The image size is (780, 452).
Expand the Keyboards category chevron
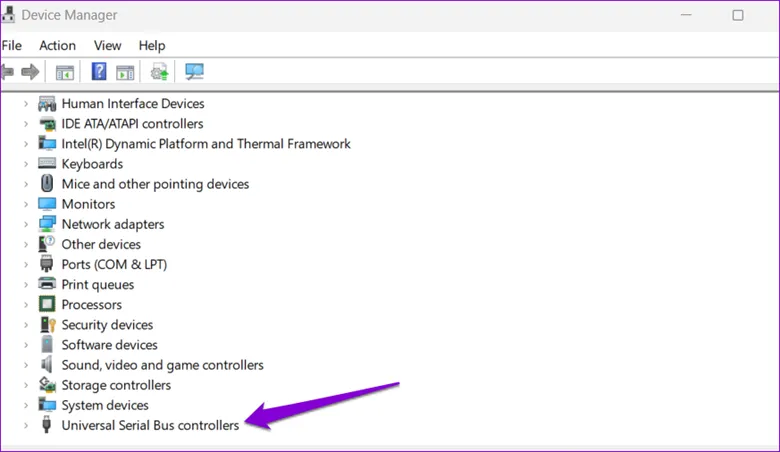click(26, 164)
